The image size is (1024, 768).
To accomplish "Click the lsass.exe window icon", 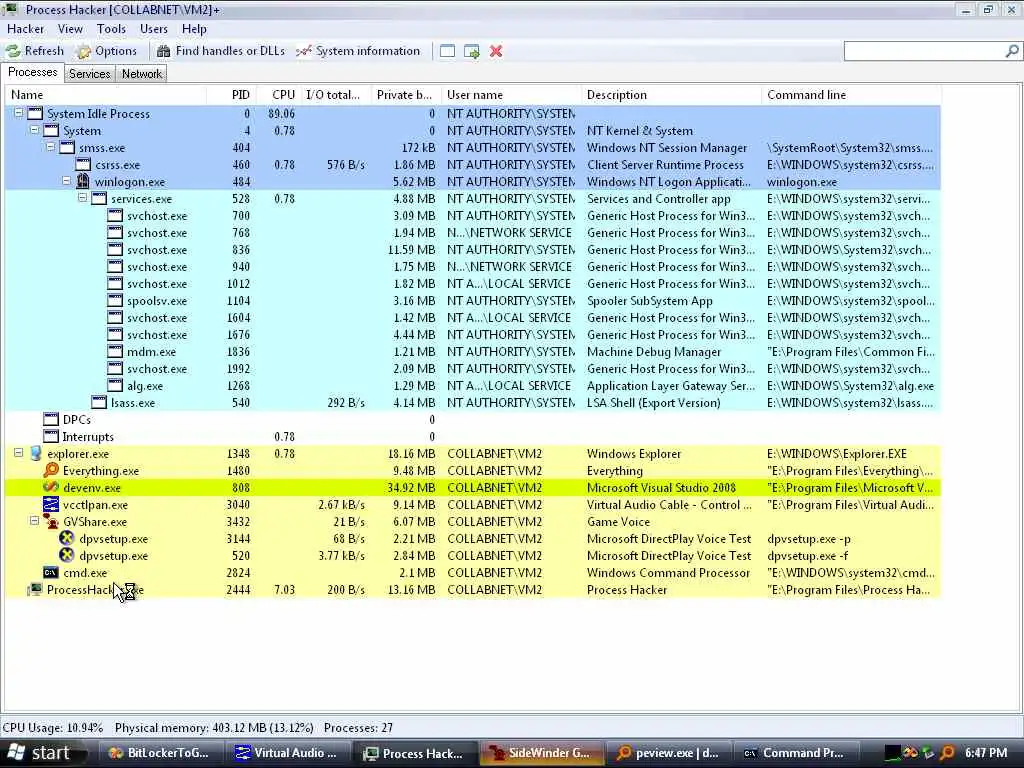I will [99, 402].
